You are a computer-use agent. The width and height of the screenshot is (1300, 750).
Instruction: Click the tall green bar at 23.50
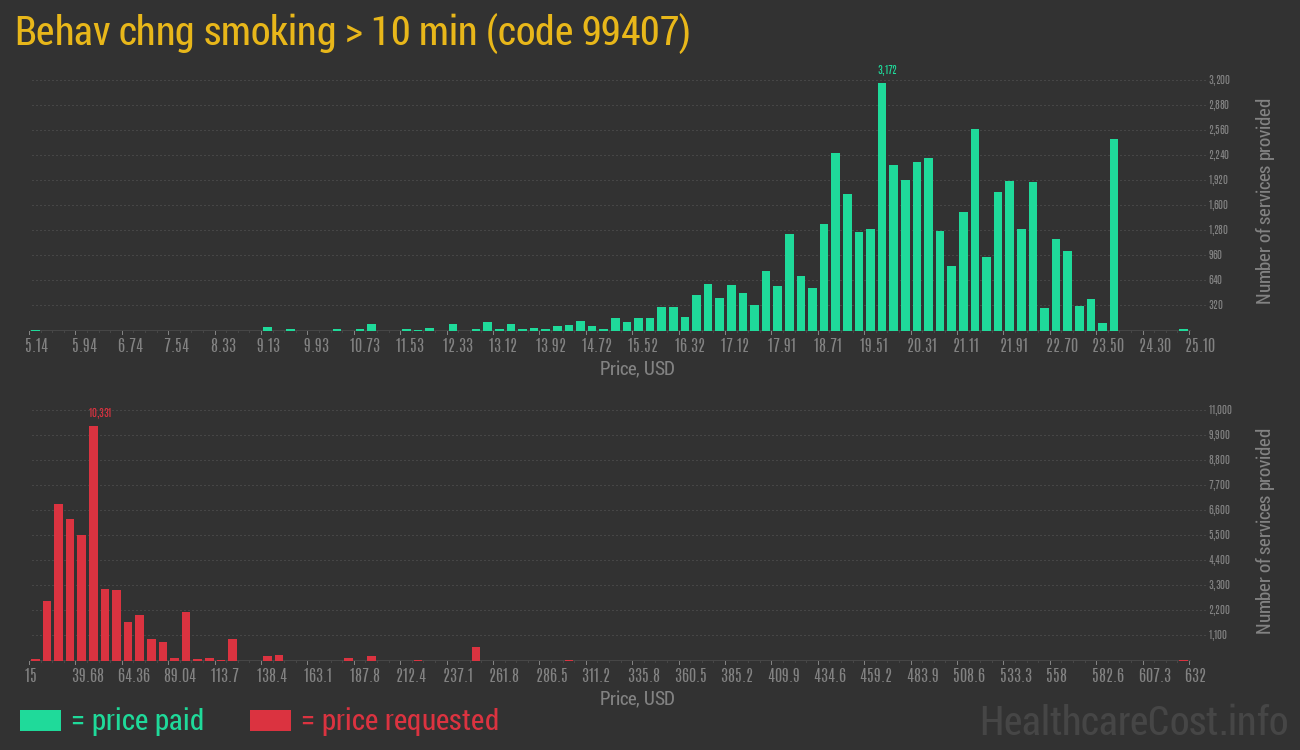pyautogui.click(x=1114, y=234)
